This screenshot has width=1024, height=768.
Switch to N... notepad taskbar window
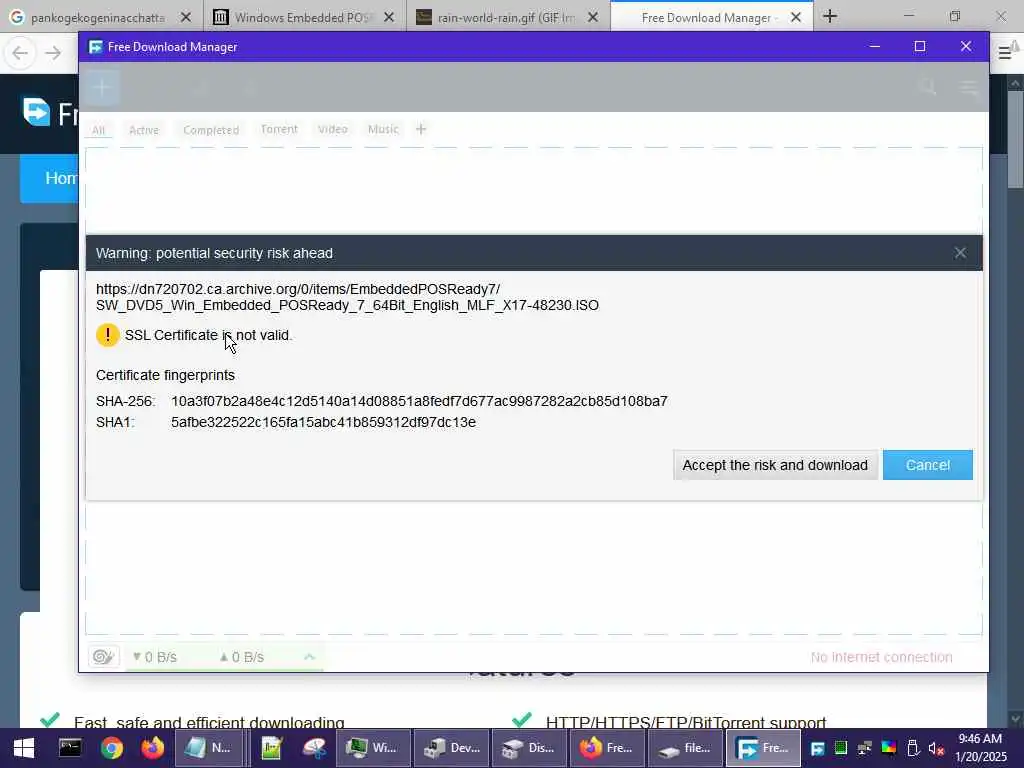tap(209, 748)
